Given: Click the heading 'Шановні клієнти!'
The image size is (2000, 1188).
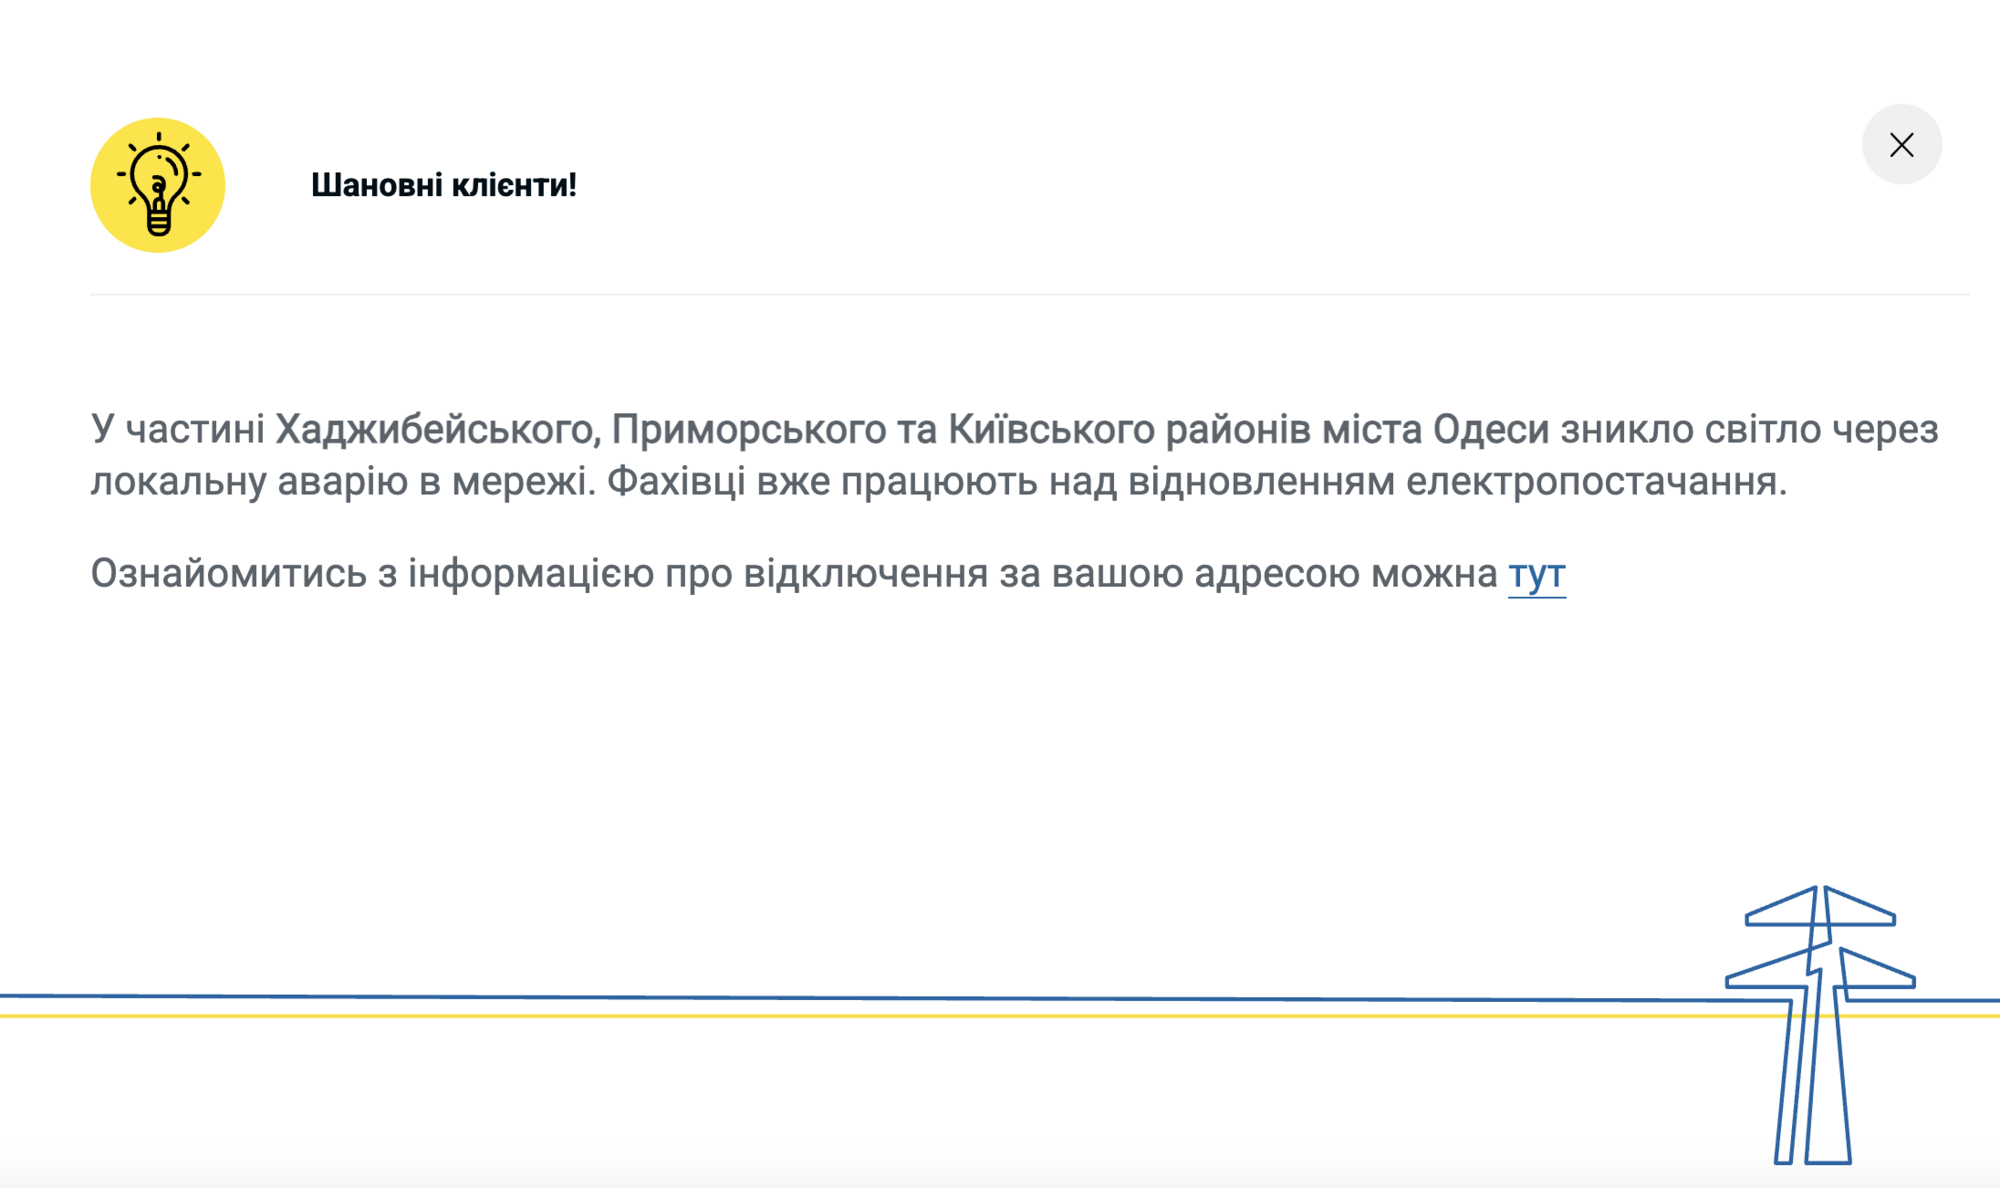Looking at the screenshot, I should coord(446,185).
